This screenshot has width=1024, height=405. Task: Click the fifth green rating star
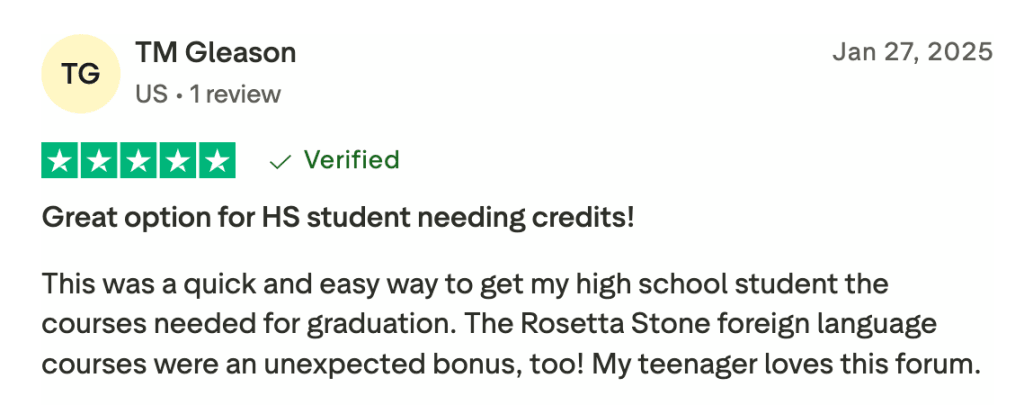[x=216, y=161]
